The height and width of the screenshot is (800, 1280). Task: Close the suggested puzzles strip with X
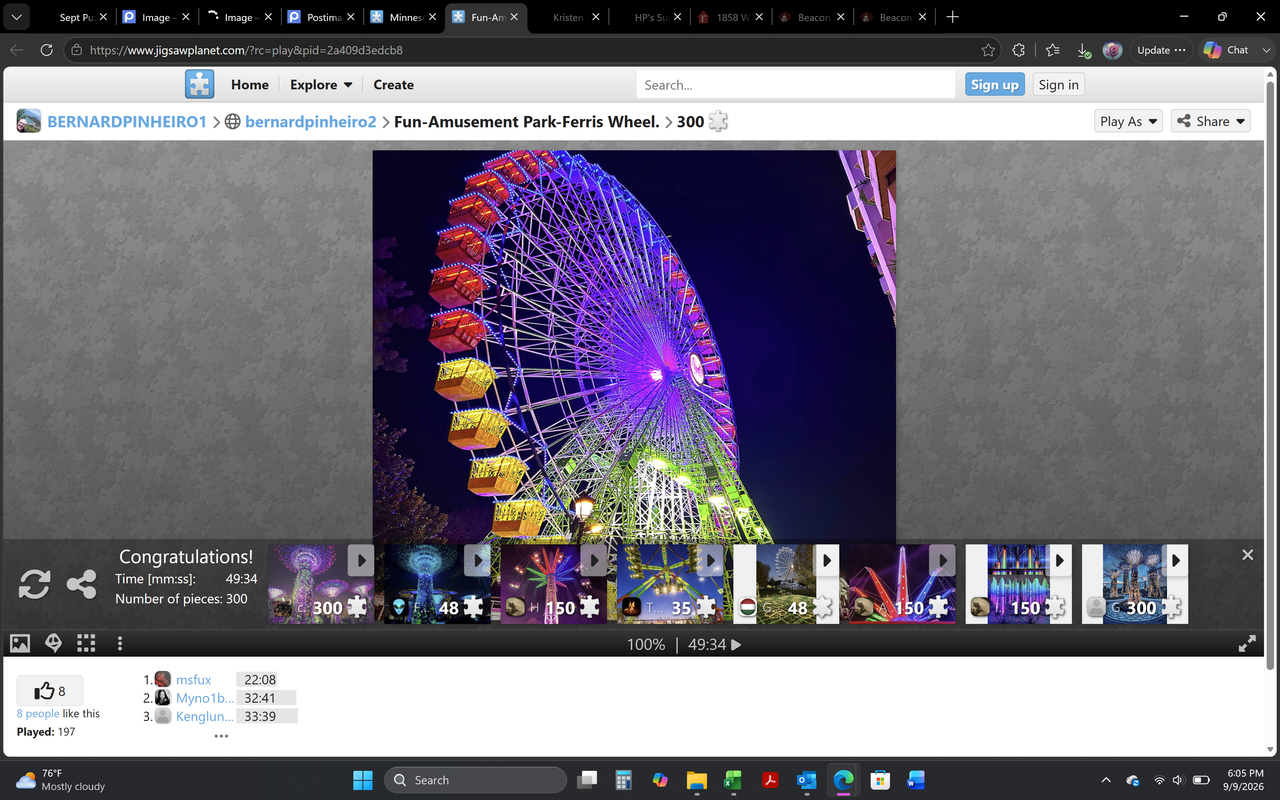pos(1247,555)
